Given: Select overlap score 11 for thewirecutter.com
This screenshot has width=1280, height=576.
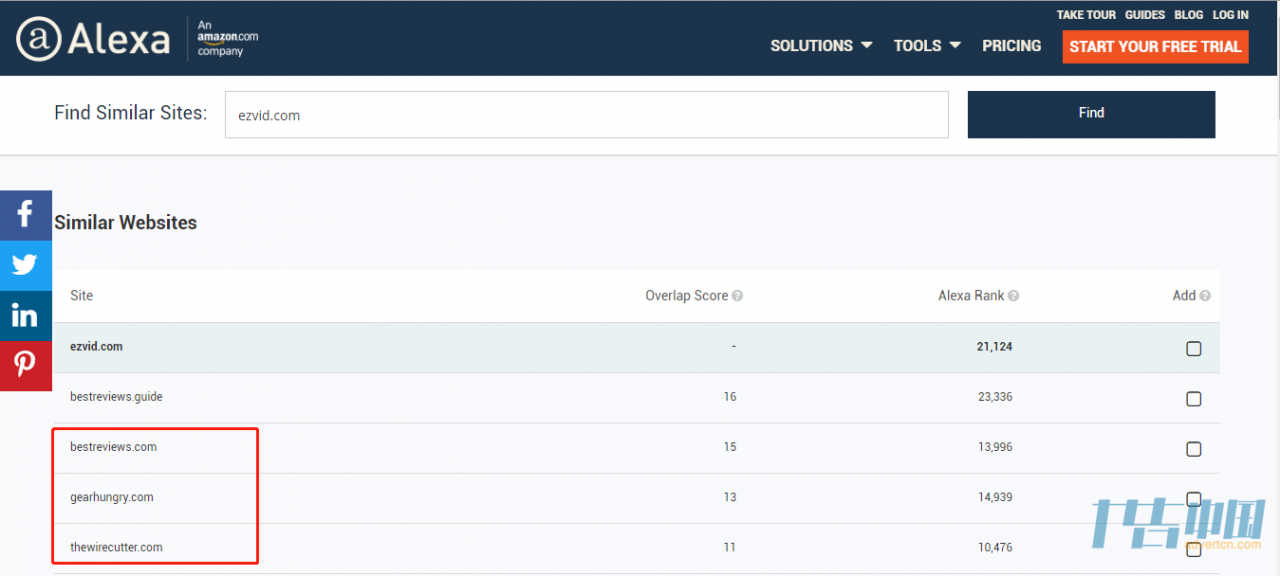Looking at the screenshot, I should point(730,547).
